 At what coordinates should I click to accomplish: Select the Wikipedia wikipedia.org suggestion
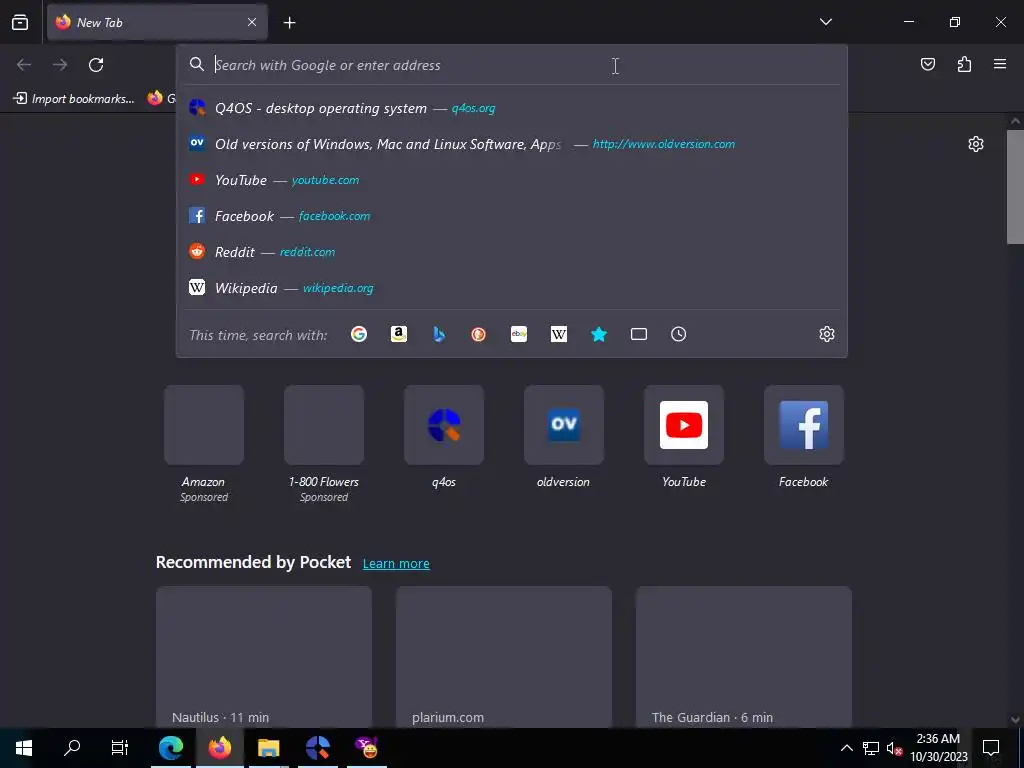point(511,288)
